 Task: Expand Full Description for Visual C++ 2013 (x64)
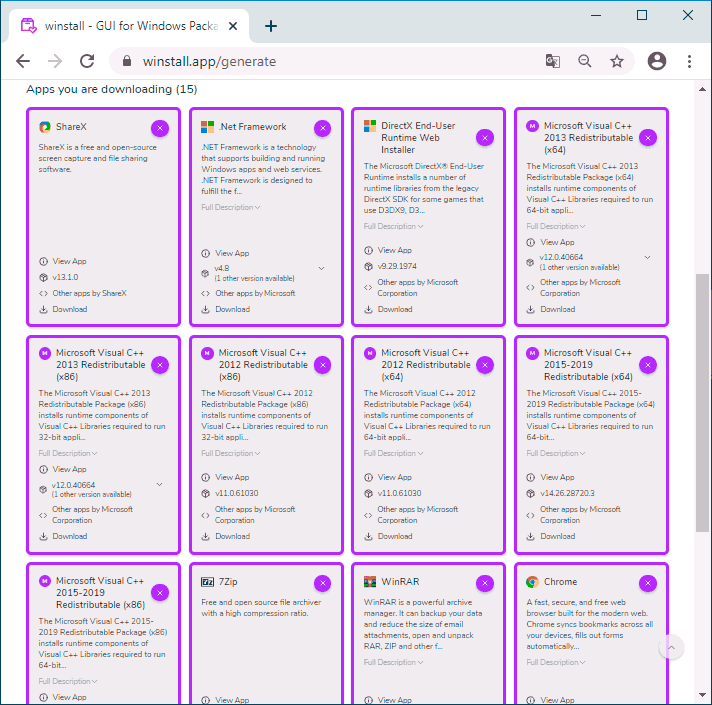pos(556,226)
